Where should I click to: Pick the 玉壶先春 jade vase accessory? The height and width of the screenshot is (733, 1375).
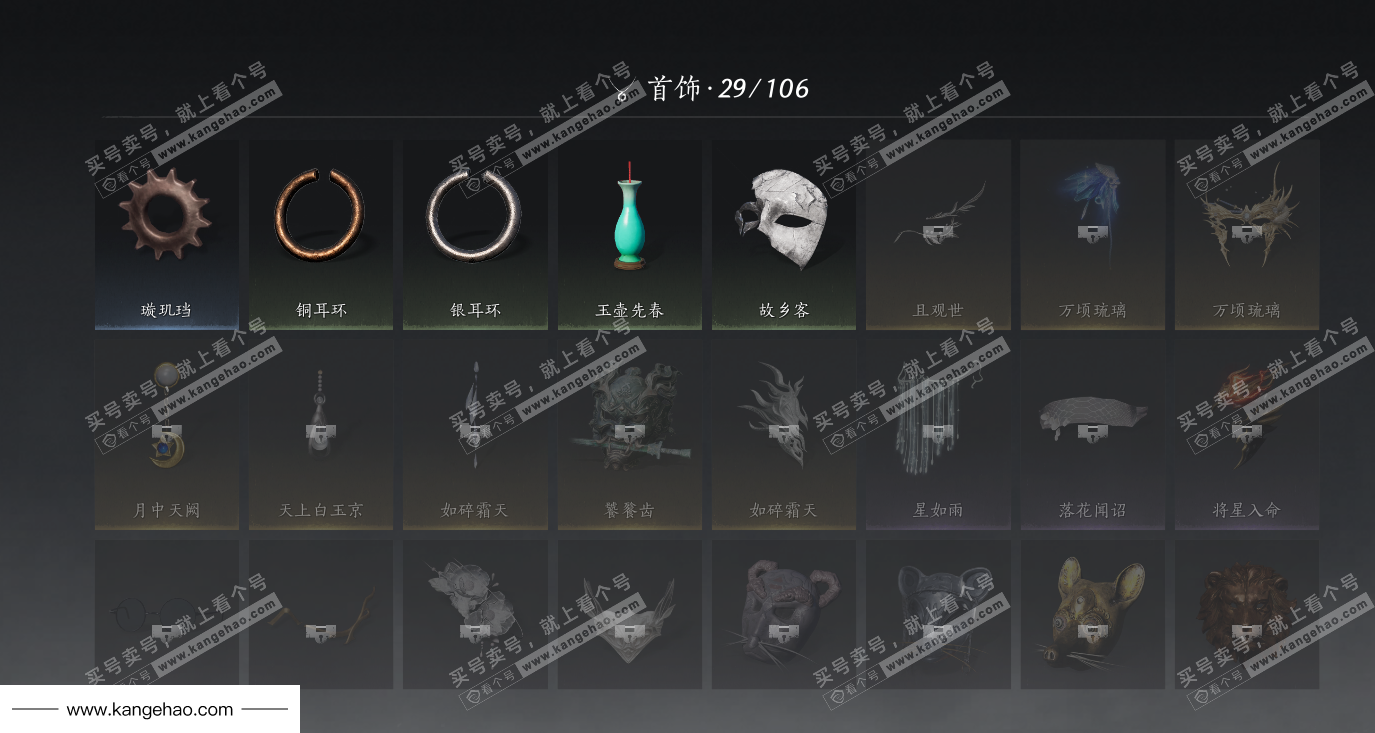point(630,234)
